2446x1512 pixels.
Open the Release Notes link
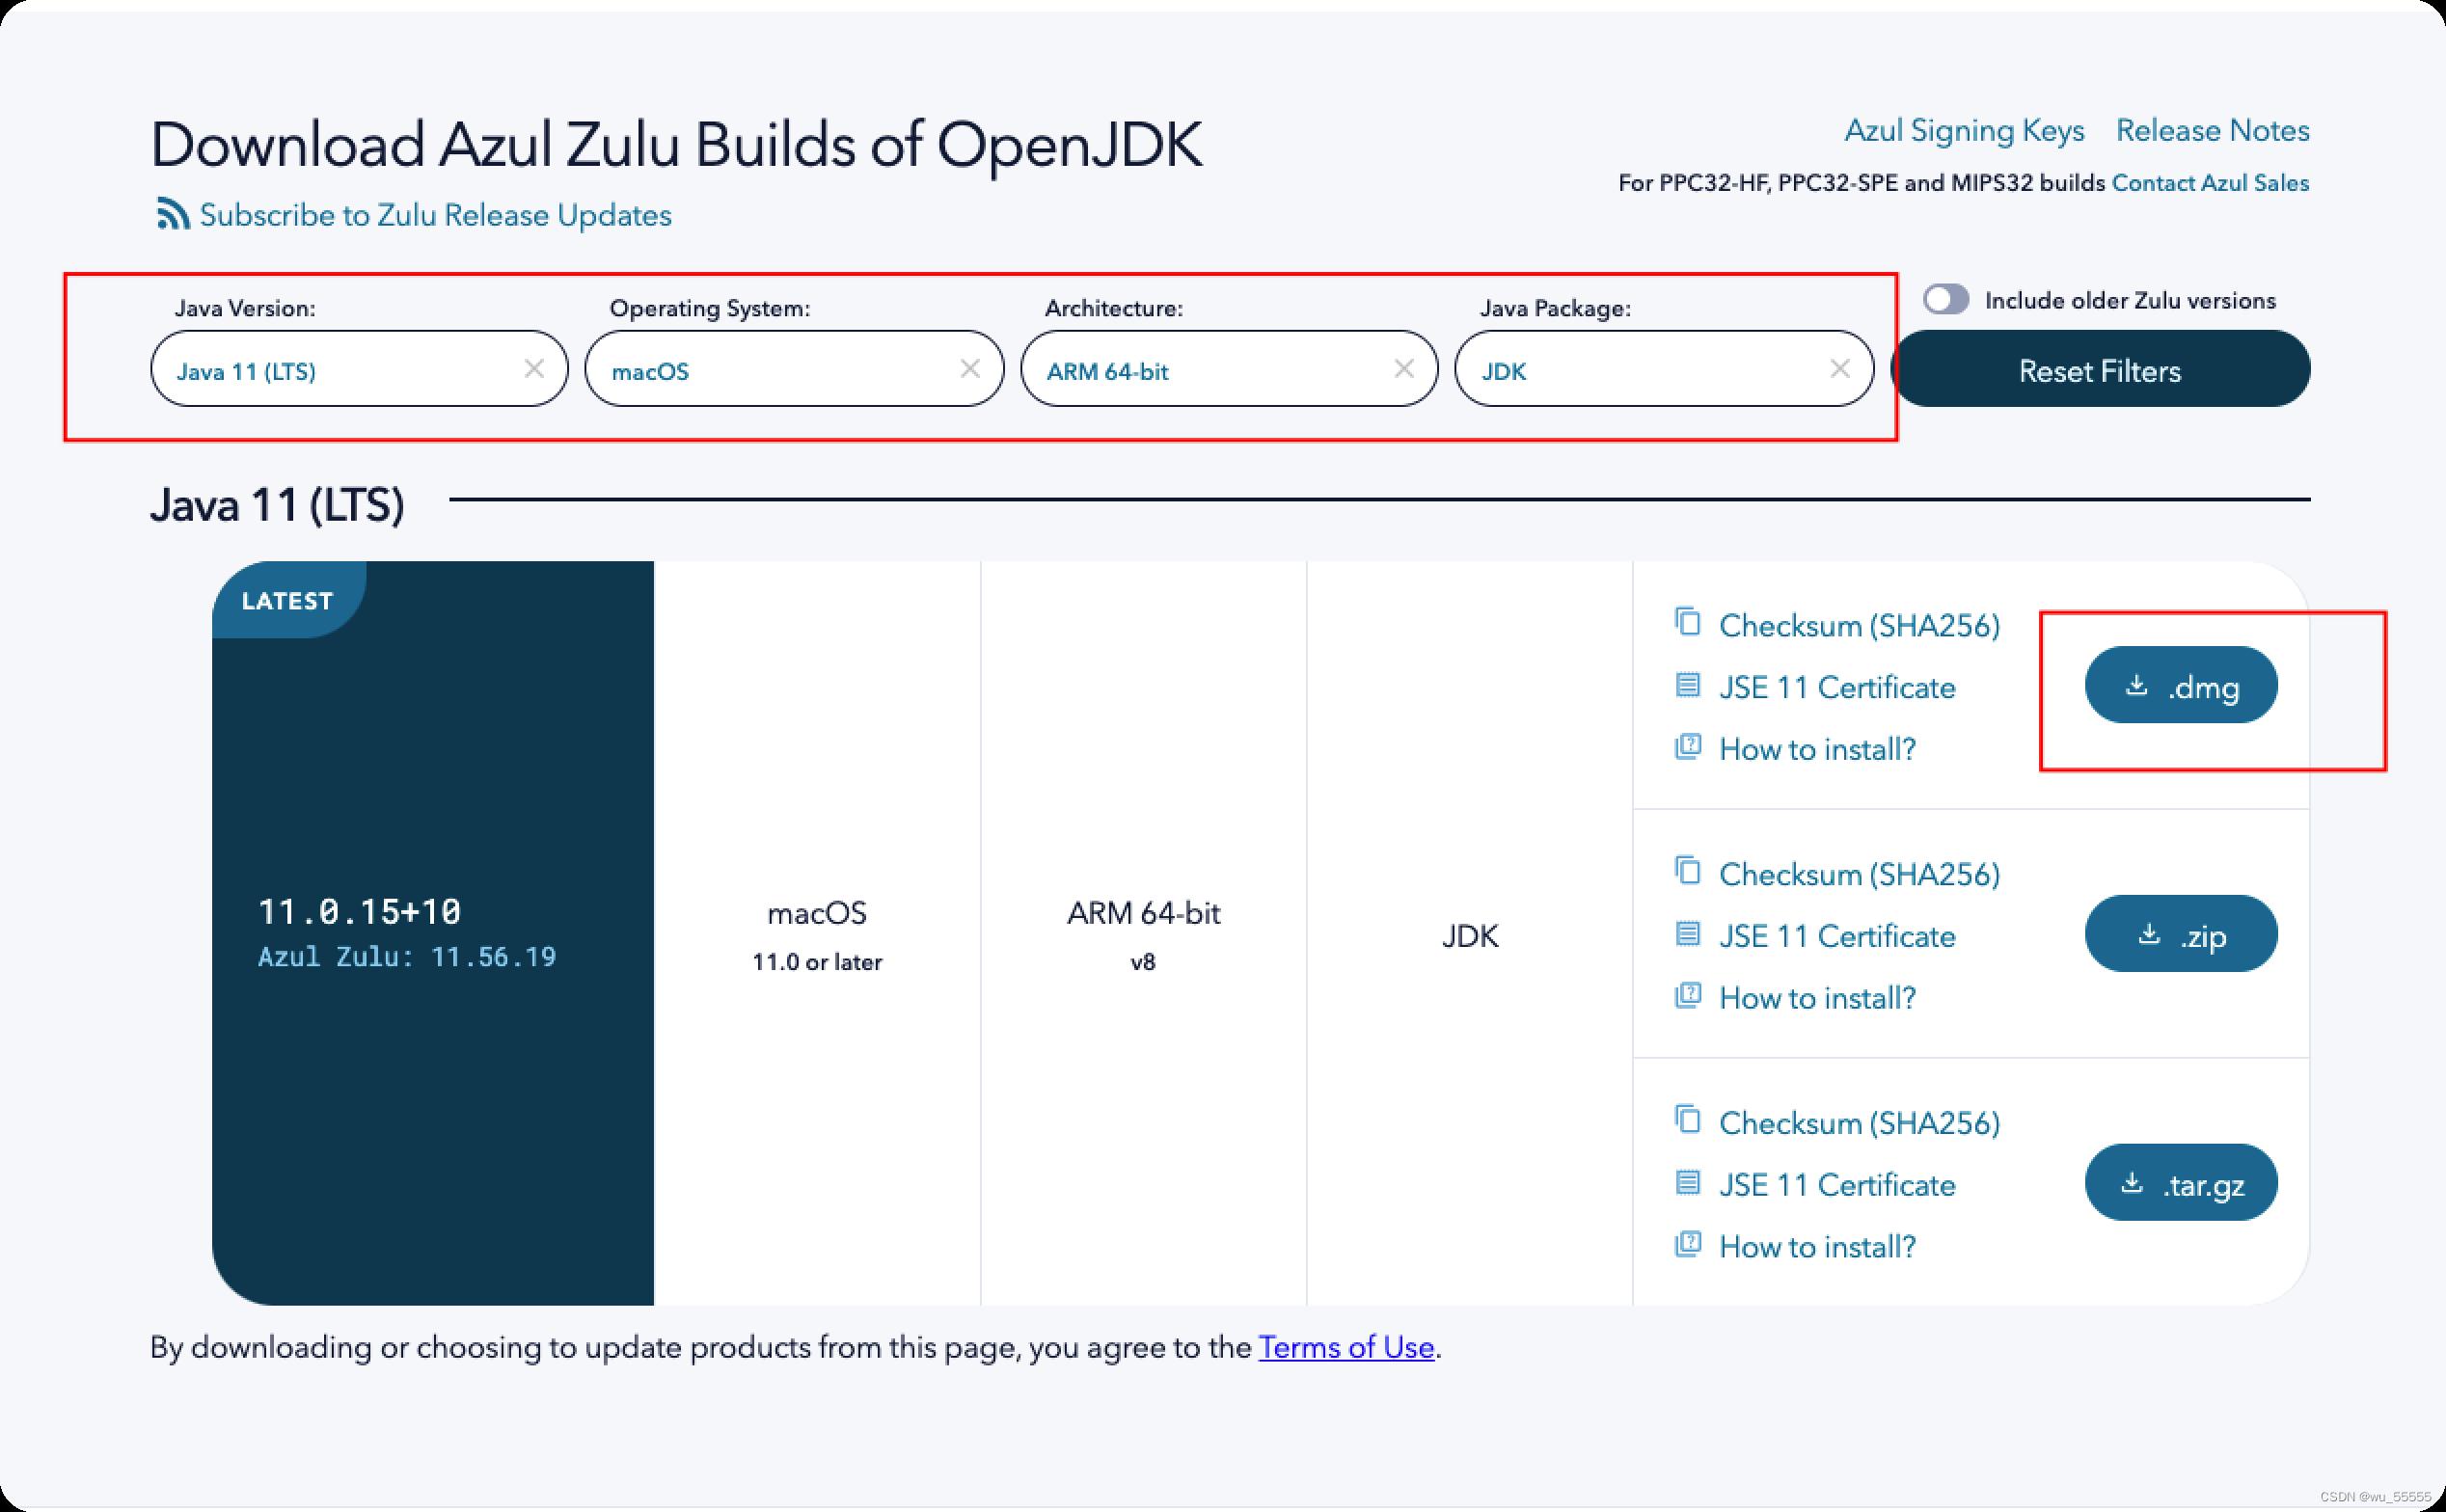click(x=2212, y=130)
